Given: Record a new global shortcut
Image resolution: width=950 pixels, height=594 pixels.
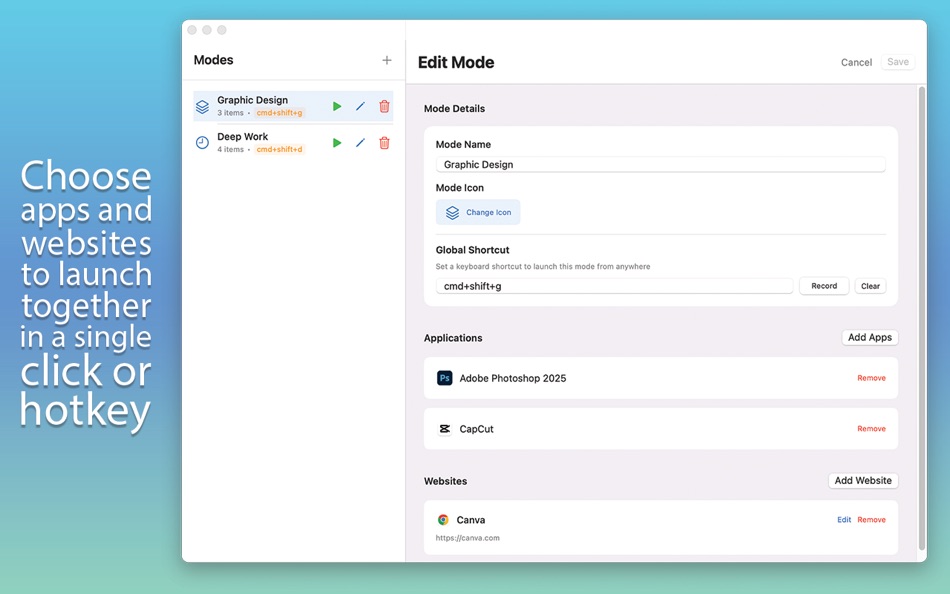Looking at the screenshot, I should click(824, 286).
